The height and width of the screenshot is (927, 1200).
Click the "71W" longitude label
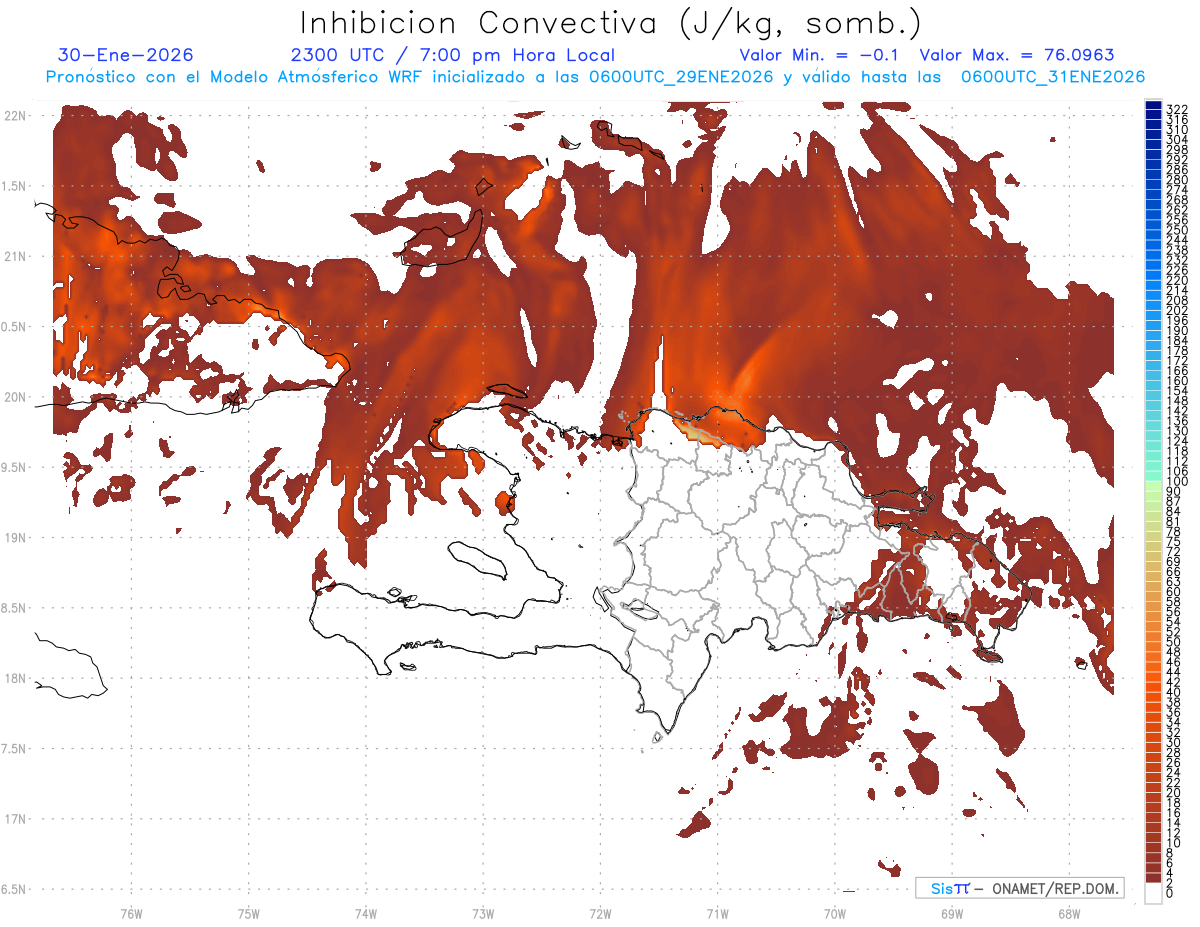[x=717, y=913]
